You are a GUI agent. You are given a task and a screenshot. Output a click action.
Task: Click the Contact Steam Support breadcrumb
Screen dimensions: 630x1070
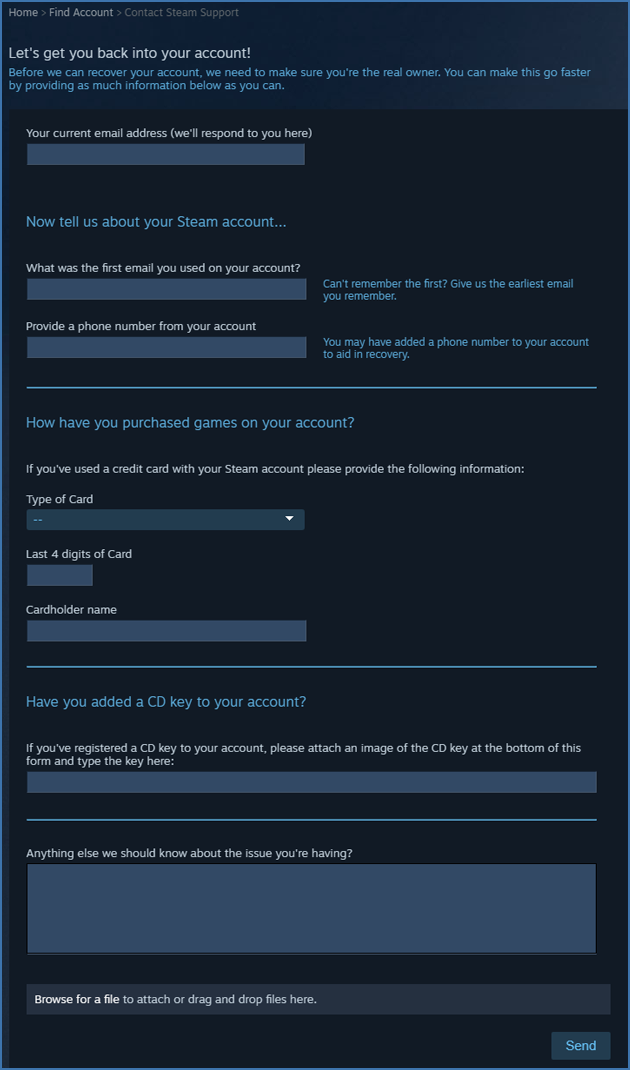click(x=181, y=13)
